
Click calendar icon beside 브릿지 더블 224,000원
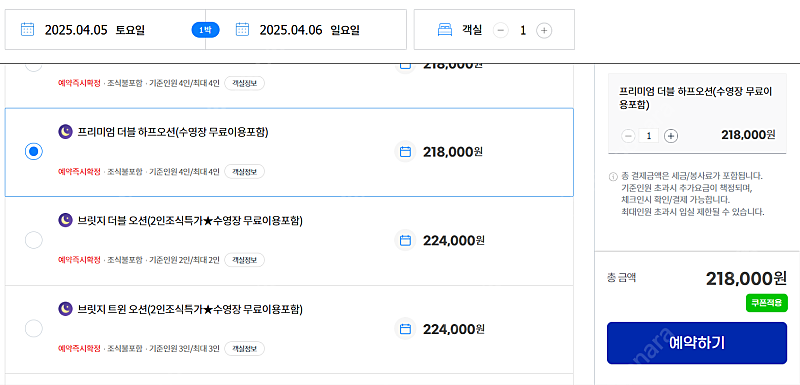click(405, 240)
